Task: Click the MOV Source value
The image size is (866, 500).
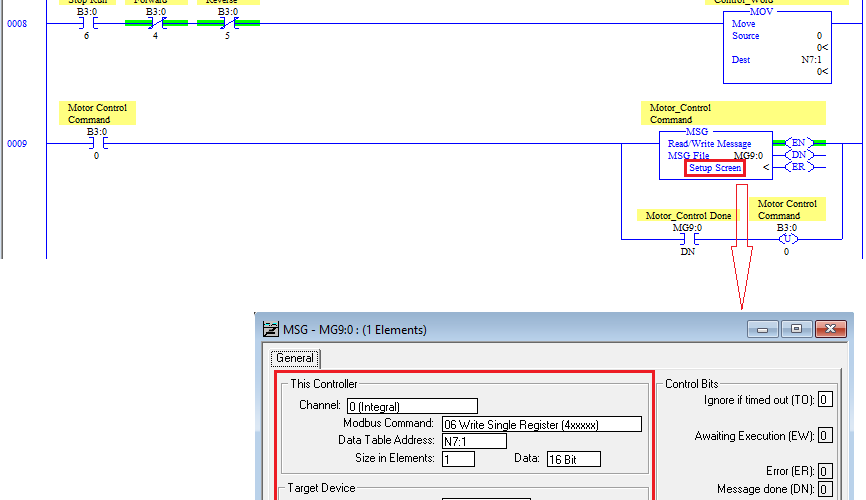Action: (x=819, y=36)
